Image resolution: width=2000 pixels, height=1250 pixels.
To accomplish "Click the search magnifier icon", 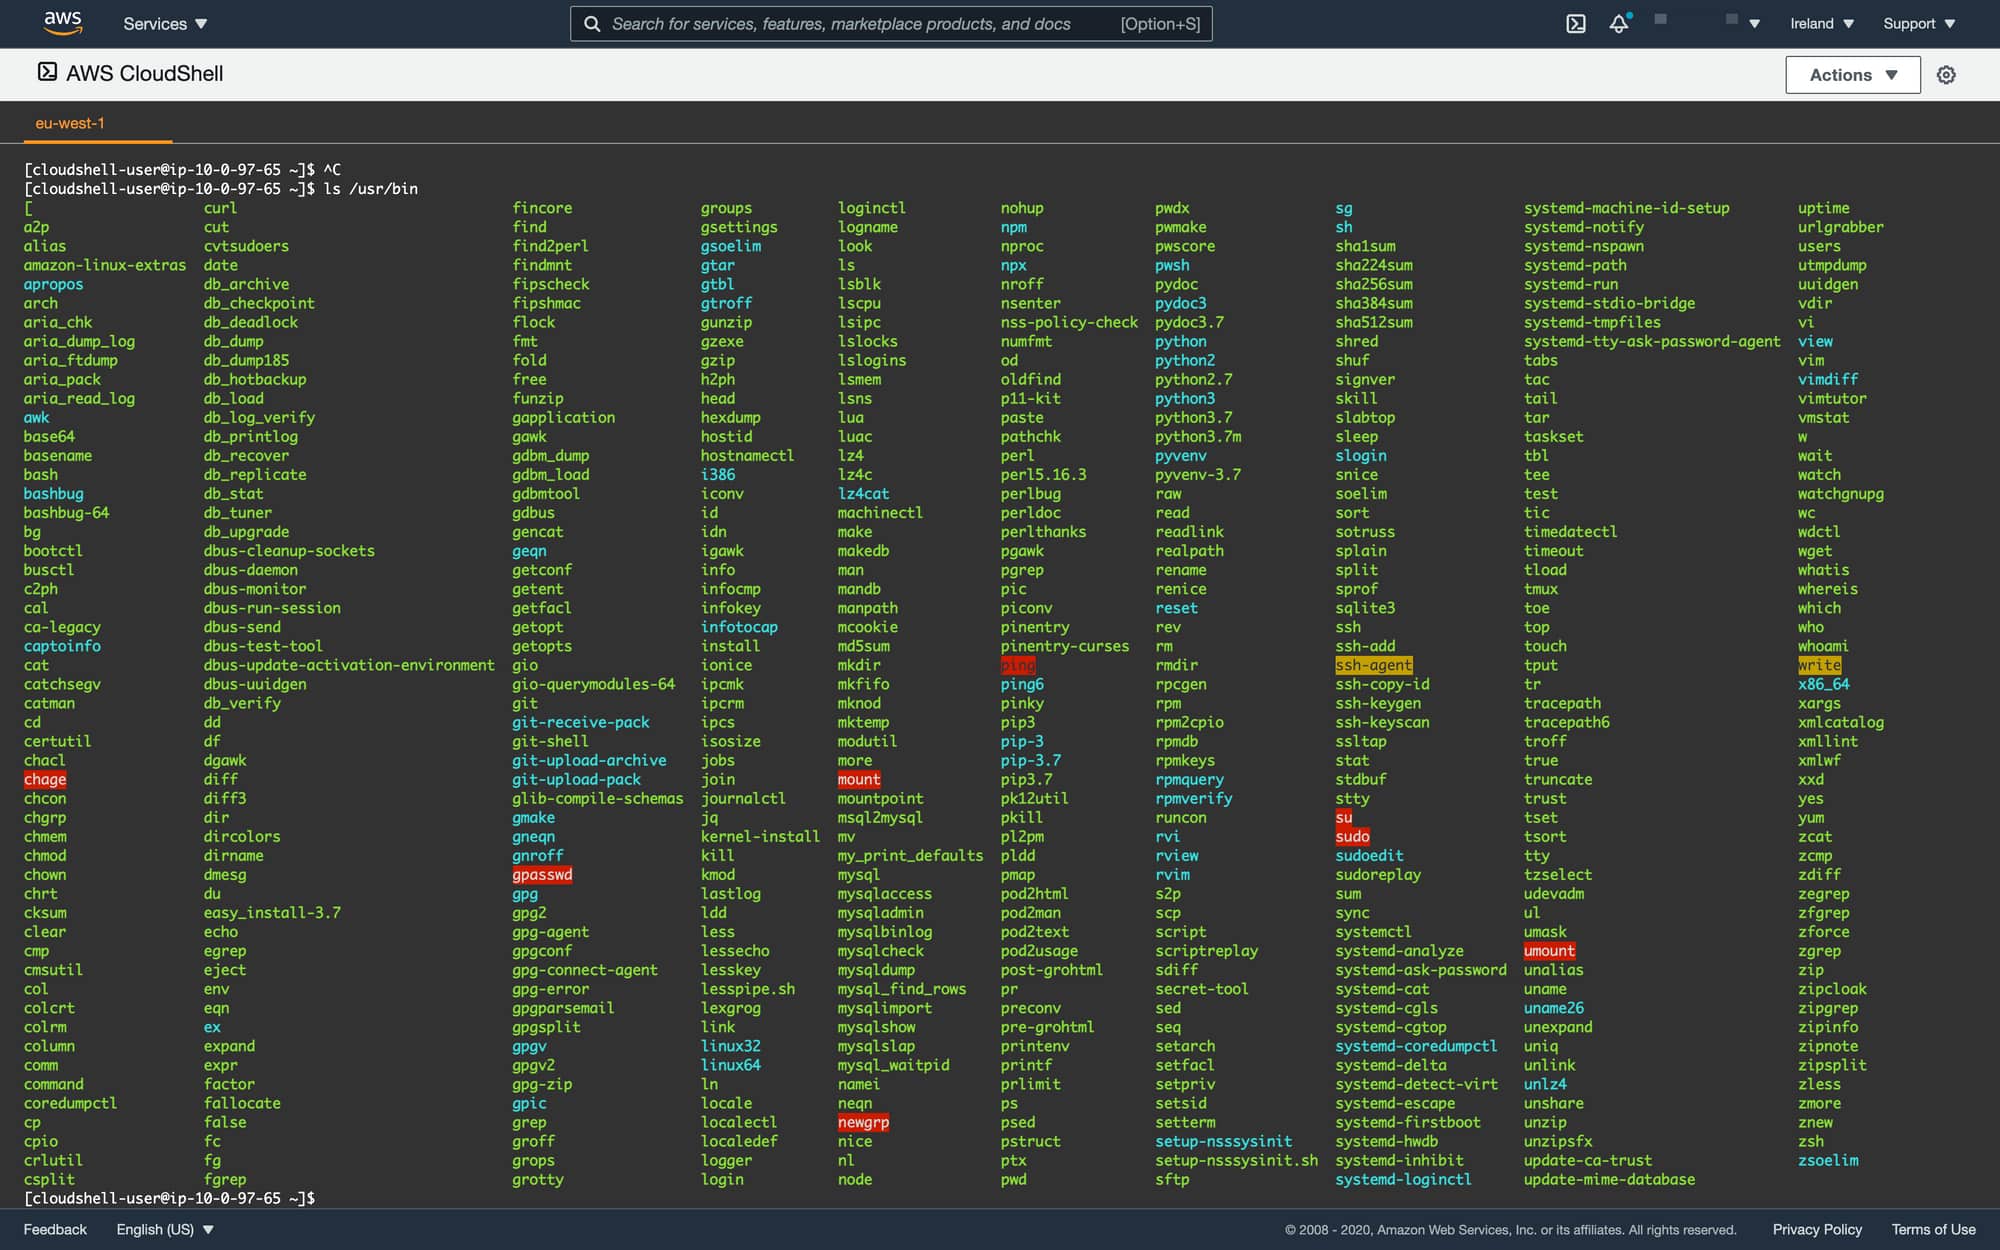I will [592, 24].
